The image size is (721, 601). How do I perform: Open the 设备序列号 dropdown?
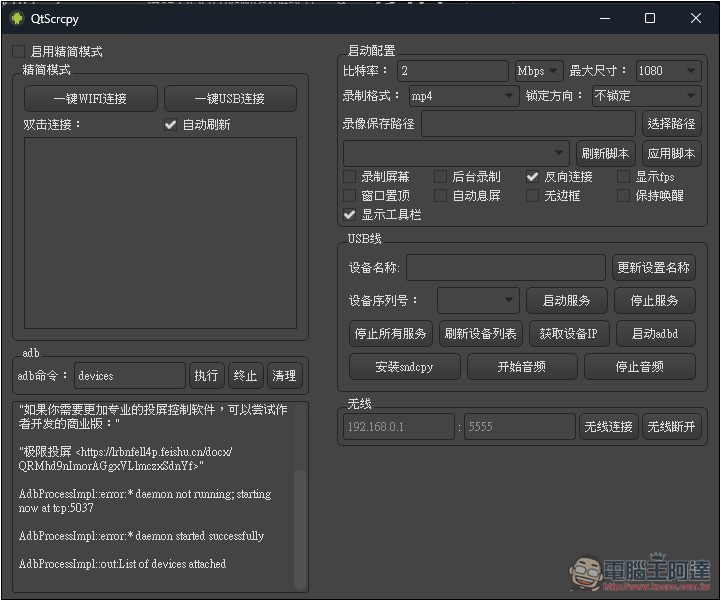tap(478, 300)
